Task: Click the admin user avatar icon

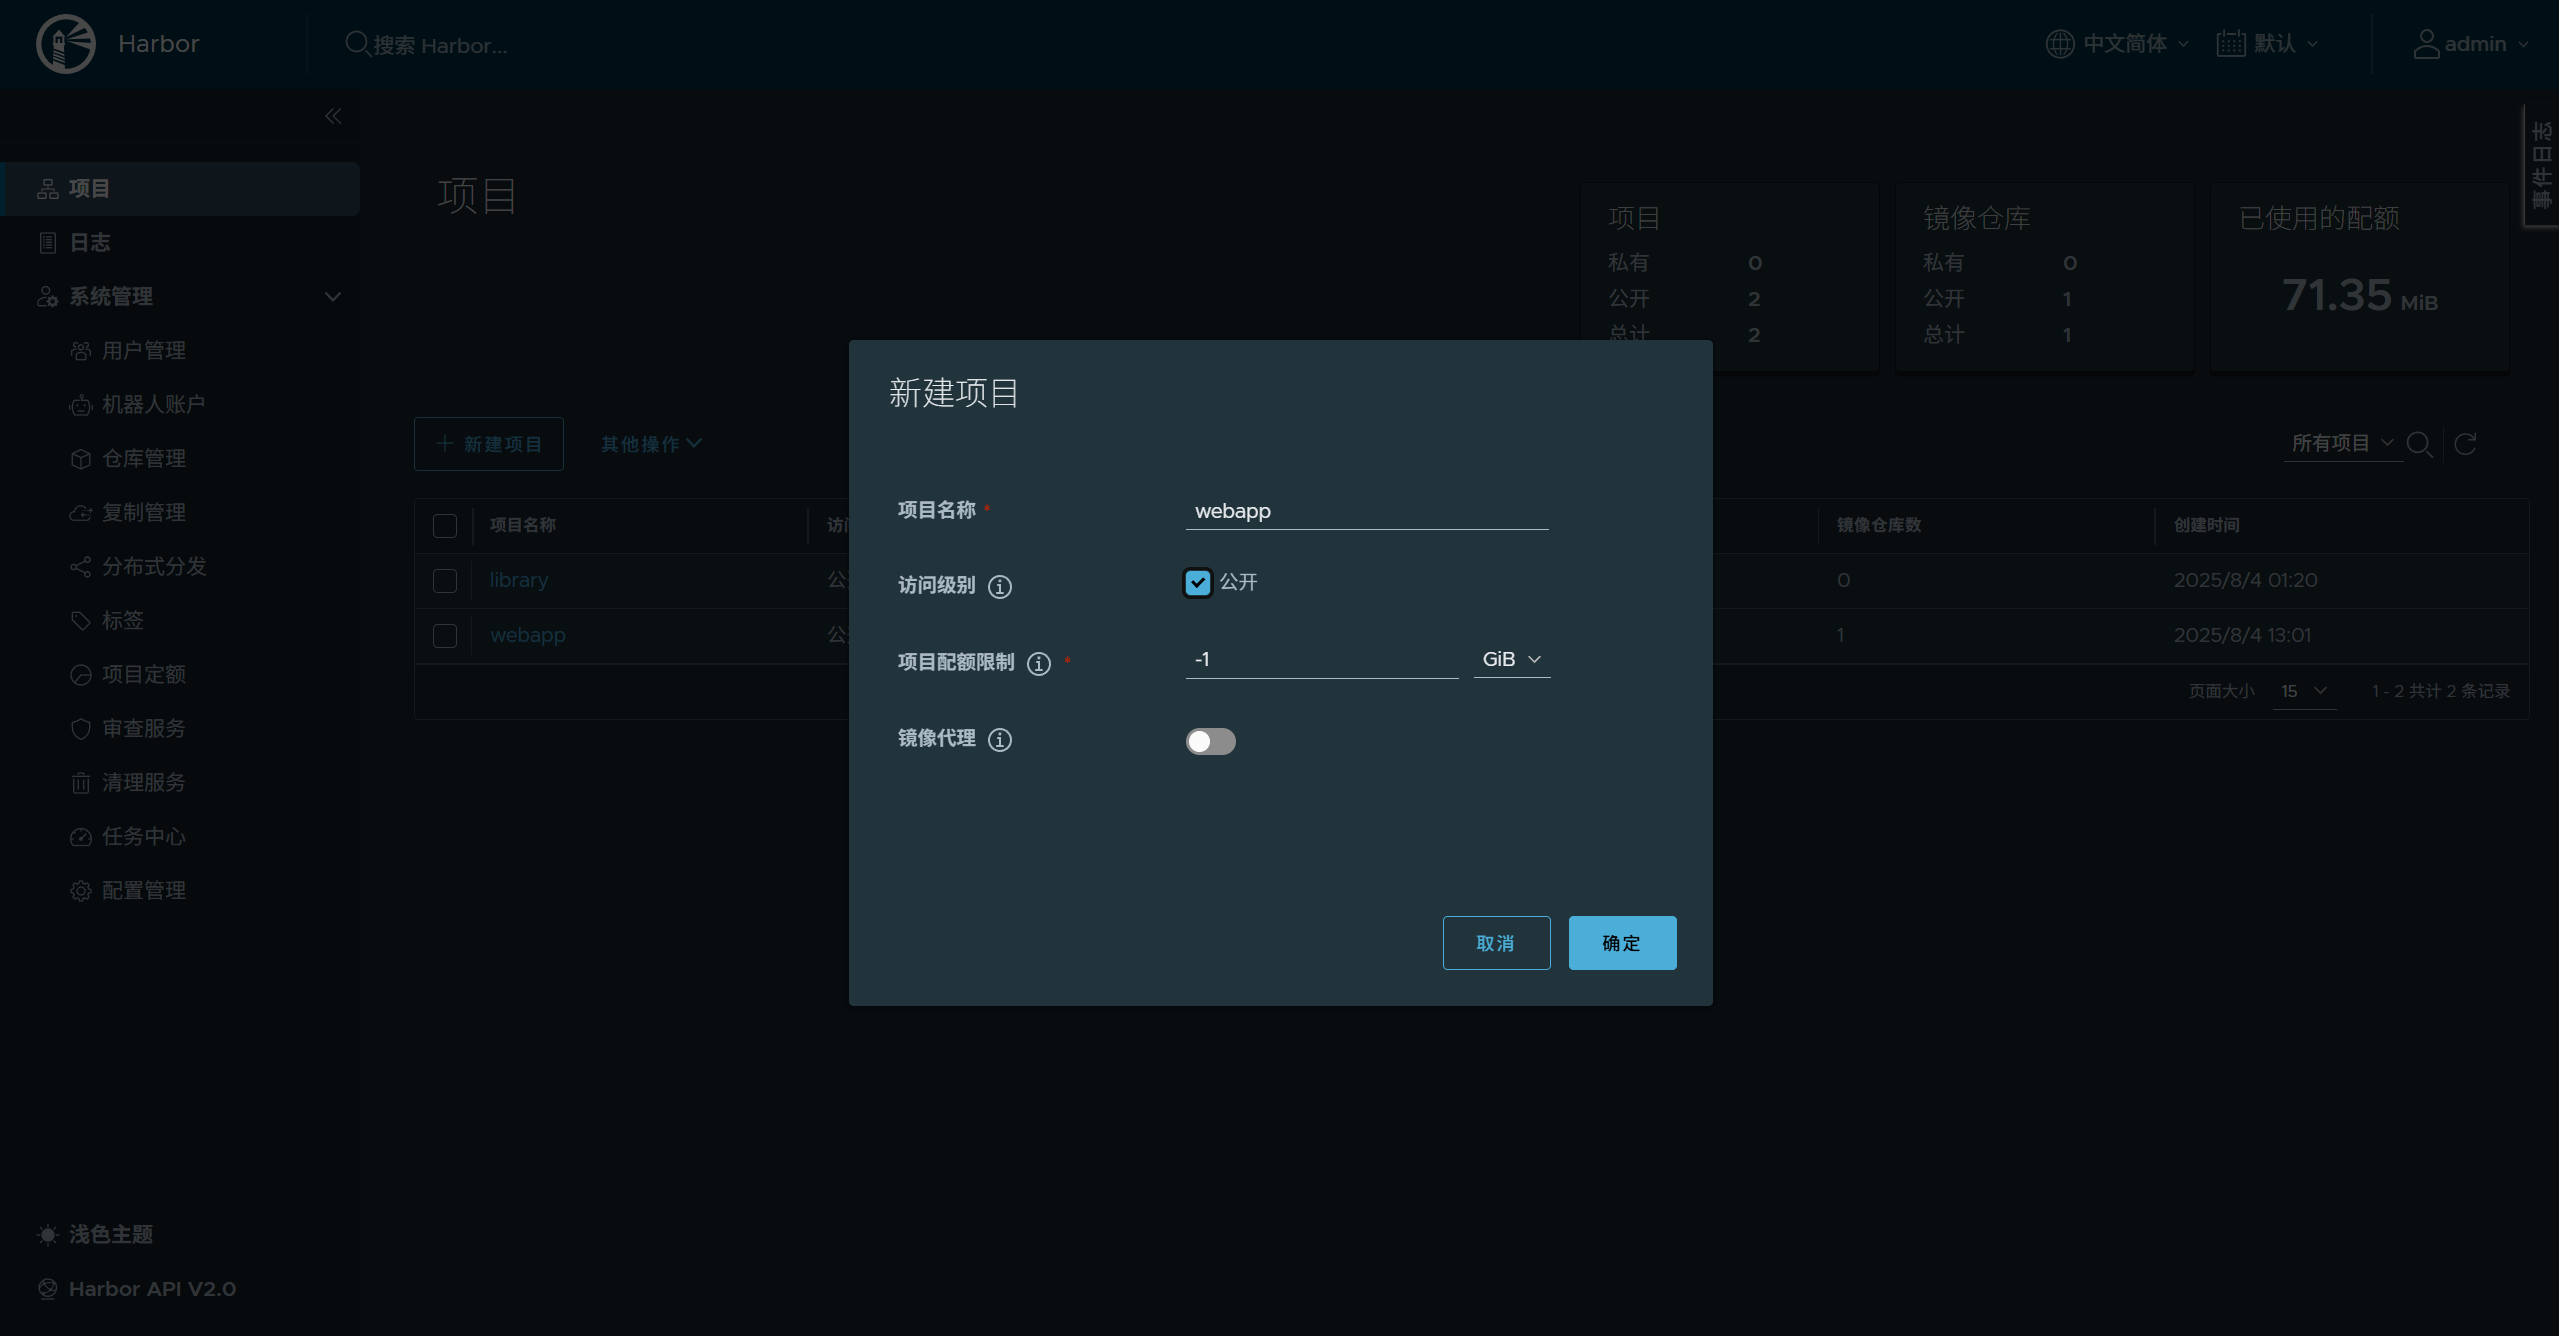Action: pos(2426,44)
